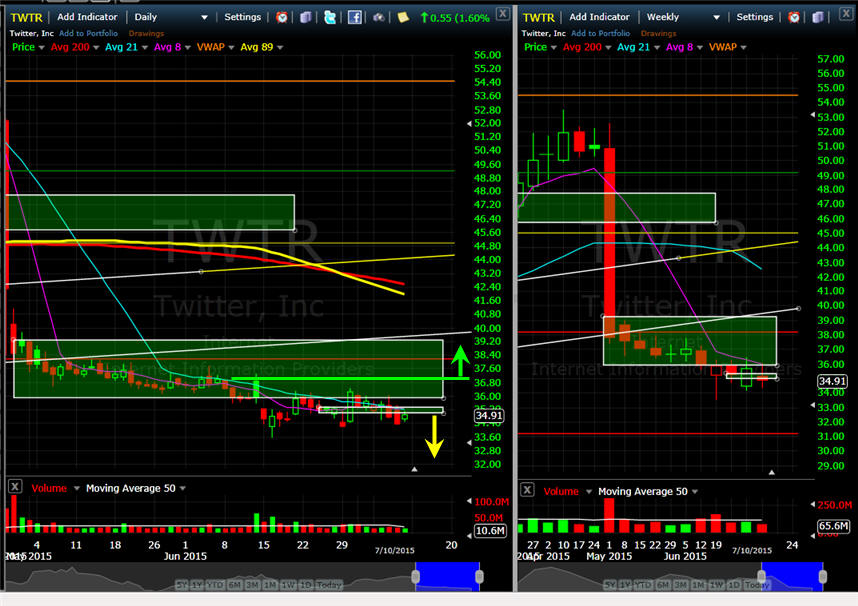858x606 pixels.
Task: Share chart via the Facebook icon
Action: (354, 17)
